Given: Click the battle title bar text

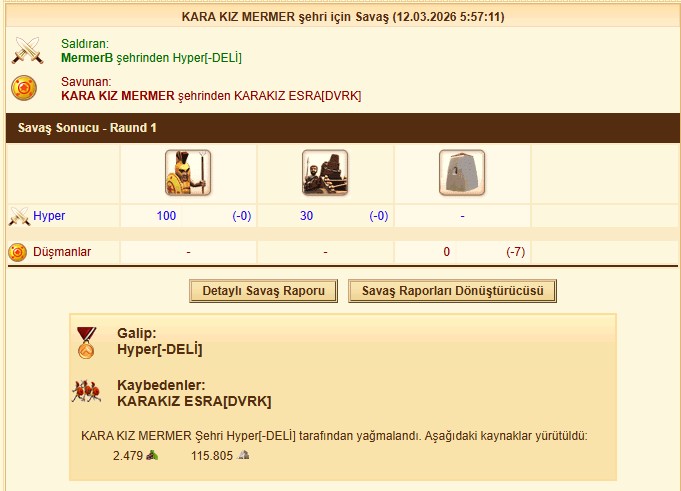Looking at the screenshot, I should coord(343,17).
